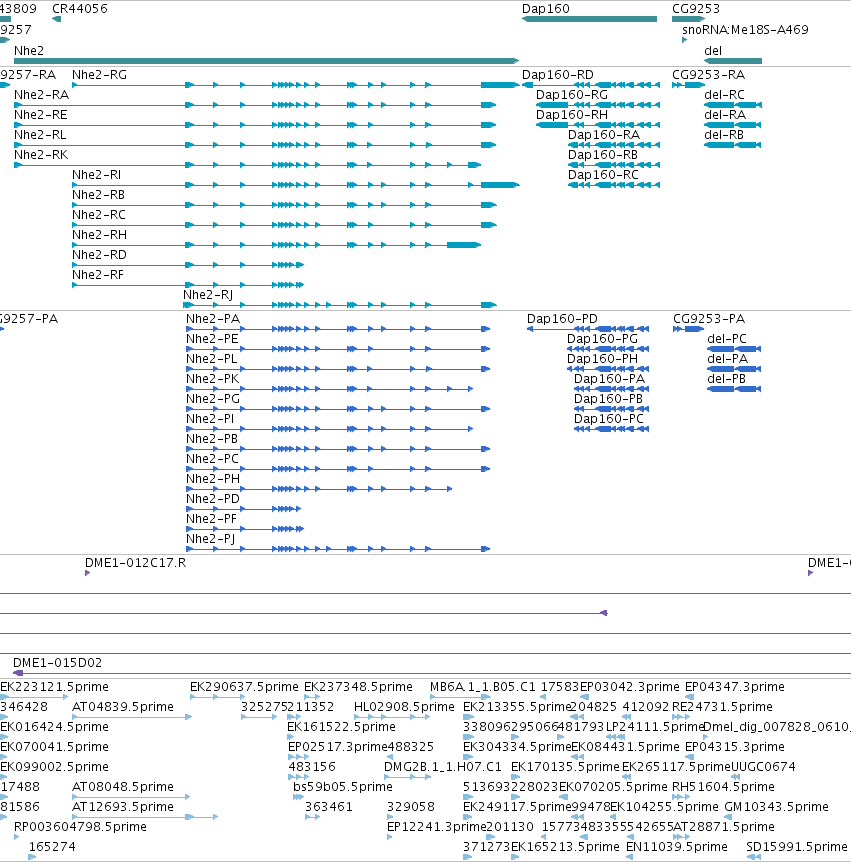Viewport: 851px width, 862px height.
Task: Open EST label AT04839.5prime
Action: [123, 706]
